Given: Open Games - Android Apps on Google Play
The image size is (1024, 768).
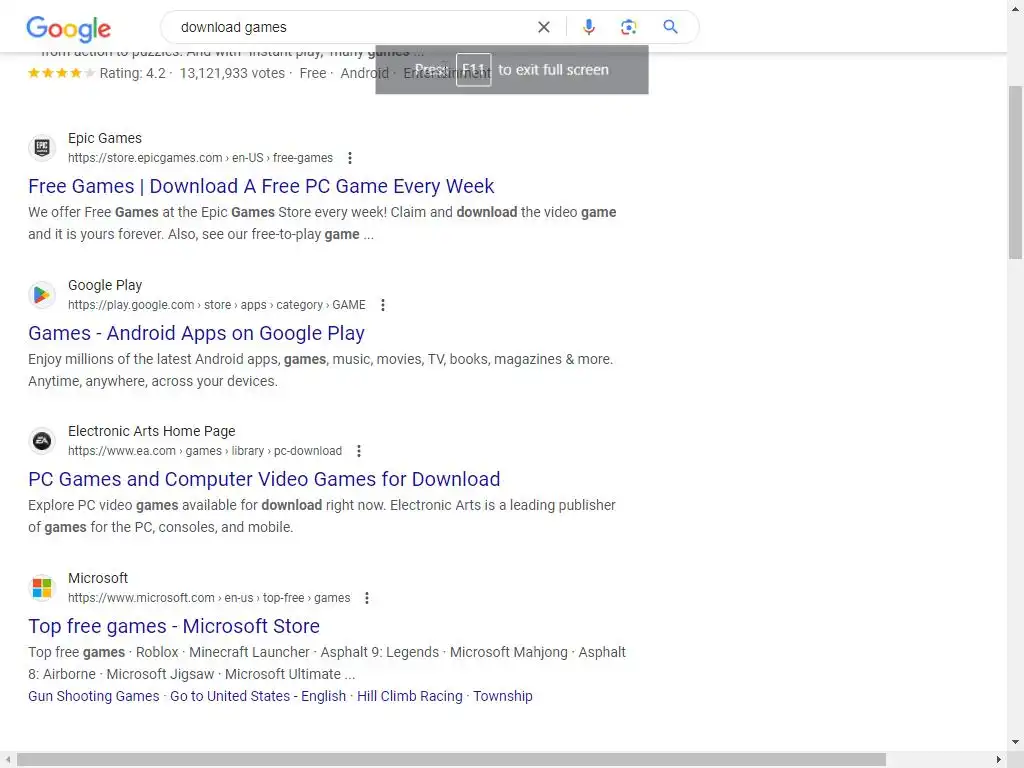Looking at the screenshot, I should pyautogui.click(x=196, y=333).
